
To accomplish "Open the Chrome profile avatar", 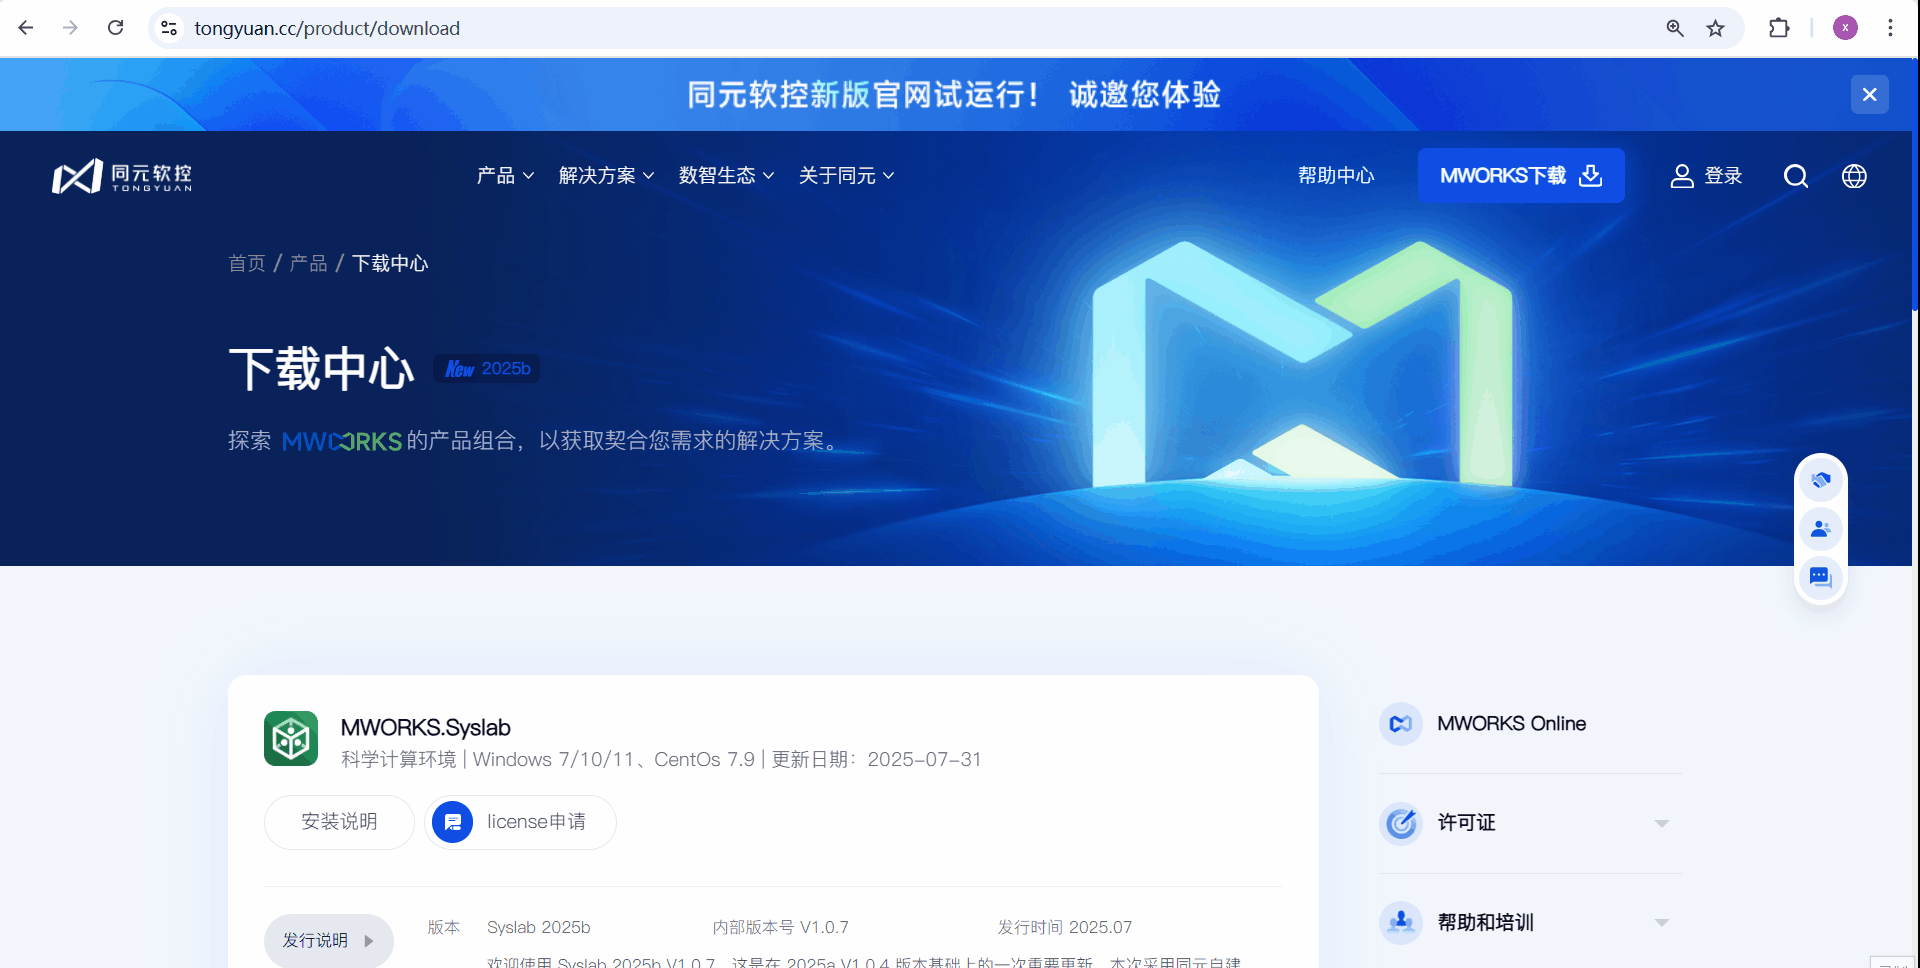I will [1845, 28].
